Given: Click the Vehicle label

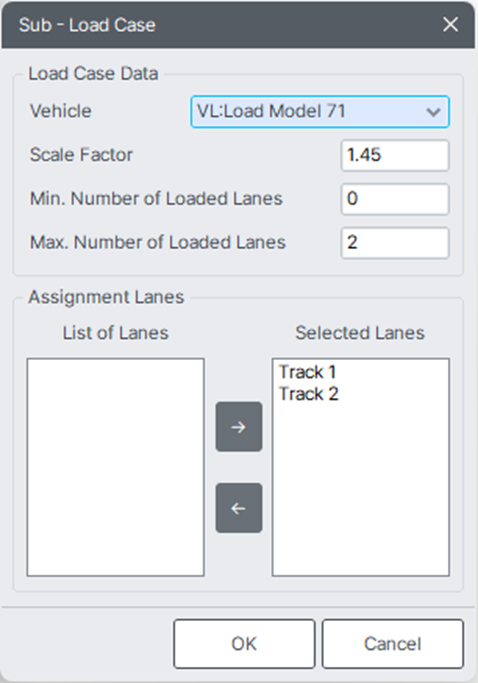Looking at the screenshot, I should click(x=61, y=111).
